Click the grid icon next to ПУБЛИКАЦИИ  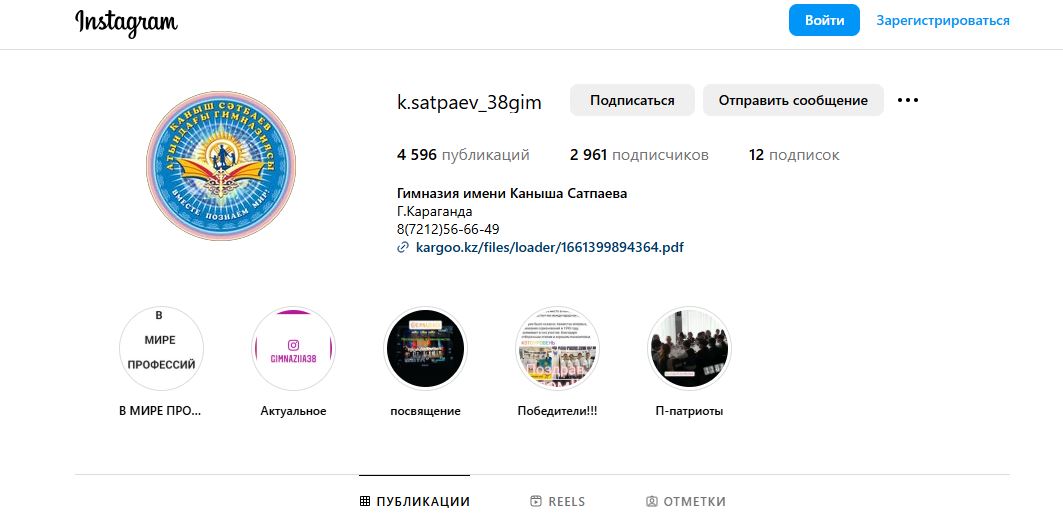coord(365,501)
